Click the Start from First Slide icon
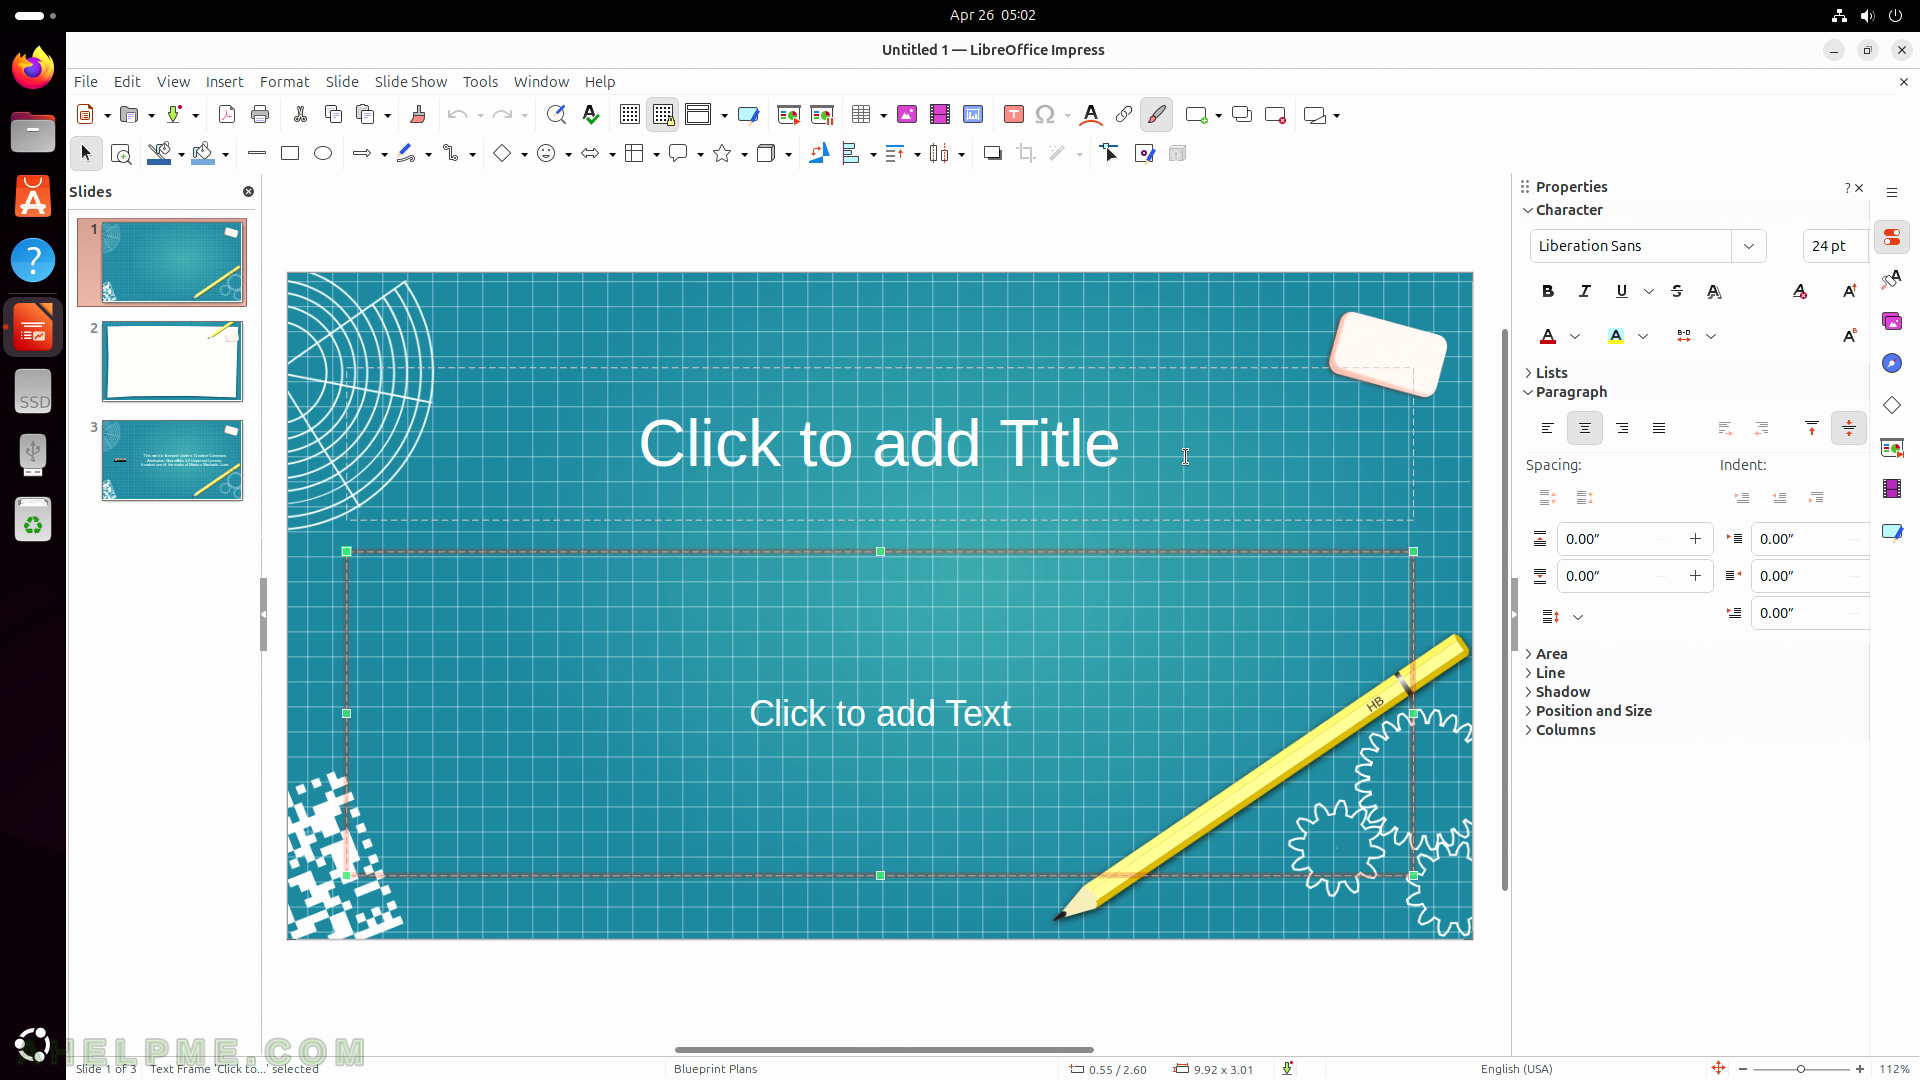The width and height of the screenshot is (1920, 1080). 788,115
